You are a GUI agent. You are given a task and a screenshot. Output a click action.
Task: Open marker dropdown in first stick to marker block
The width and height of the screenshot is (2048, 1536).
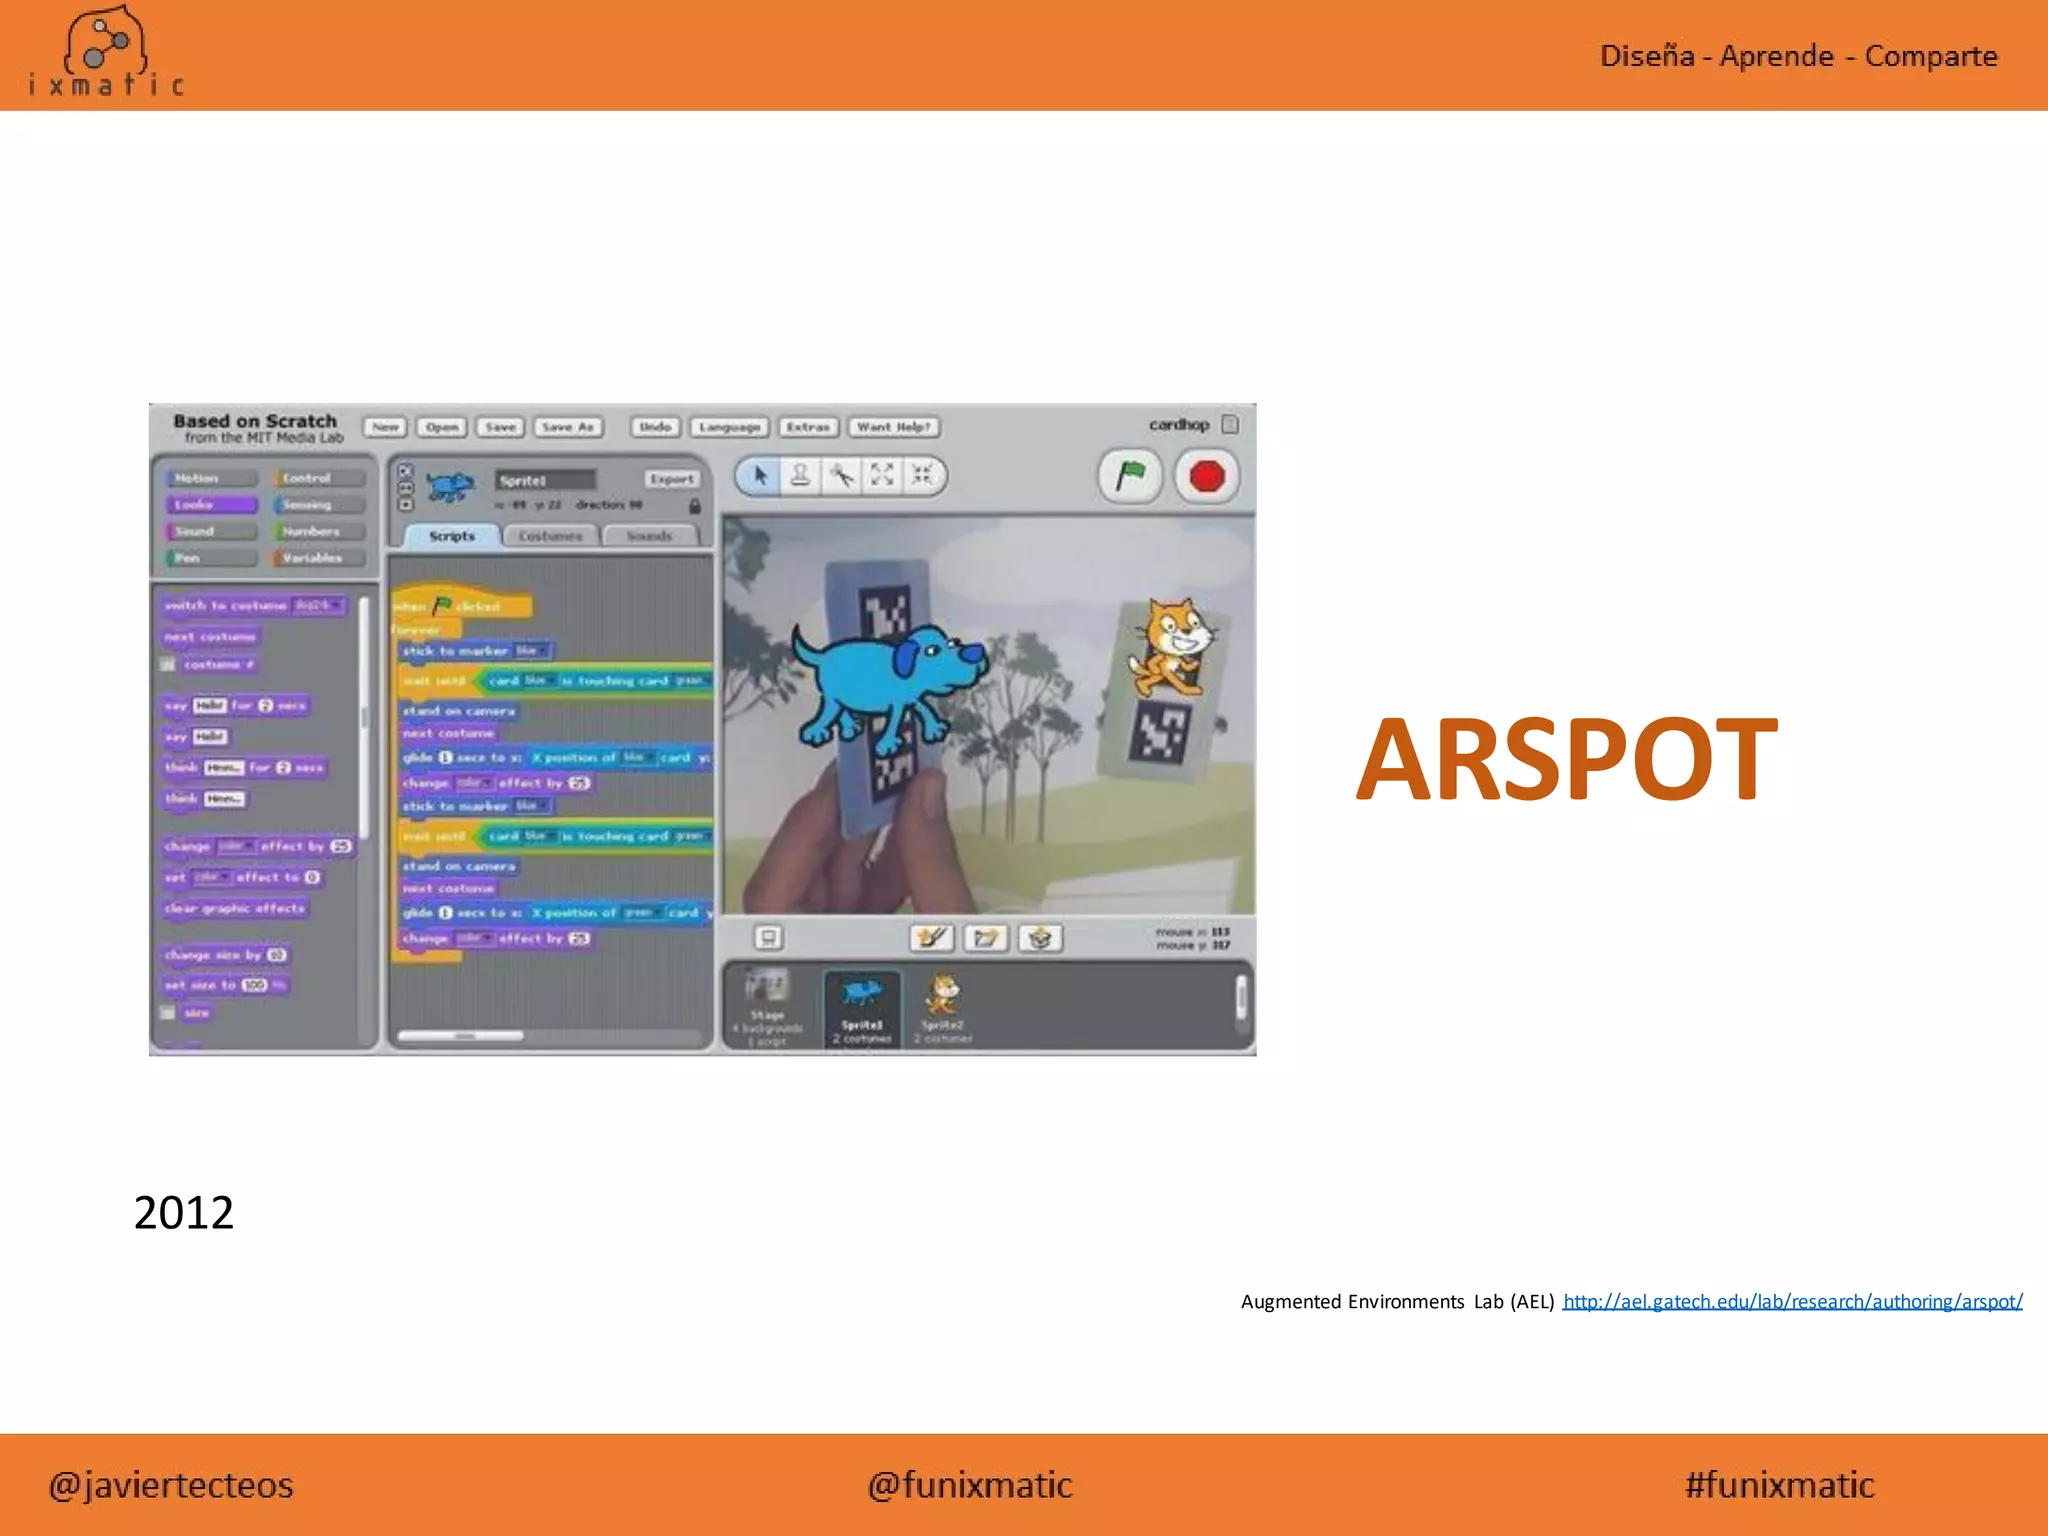point(530,651)
